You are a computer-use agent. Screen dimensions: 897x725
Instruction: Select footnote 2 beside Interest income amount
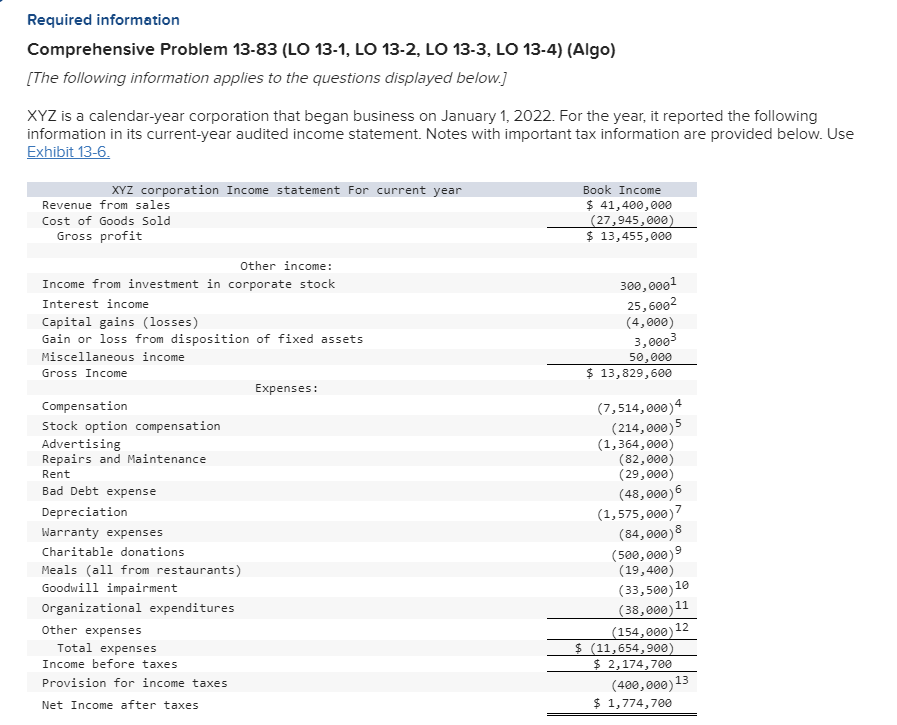click(675, 300)
